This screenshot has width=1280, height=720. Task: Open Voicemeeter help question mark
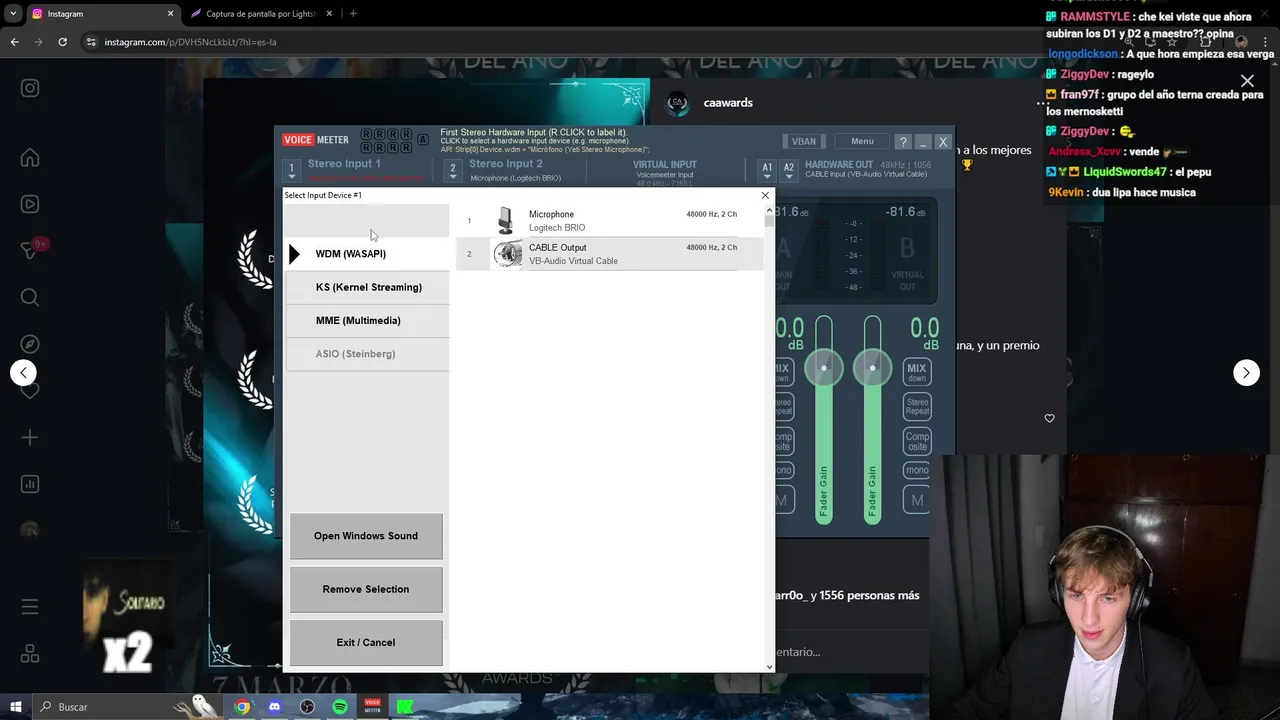(x=903, y=142)
